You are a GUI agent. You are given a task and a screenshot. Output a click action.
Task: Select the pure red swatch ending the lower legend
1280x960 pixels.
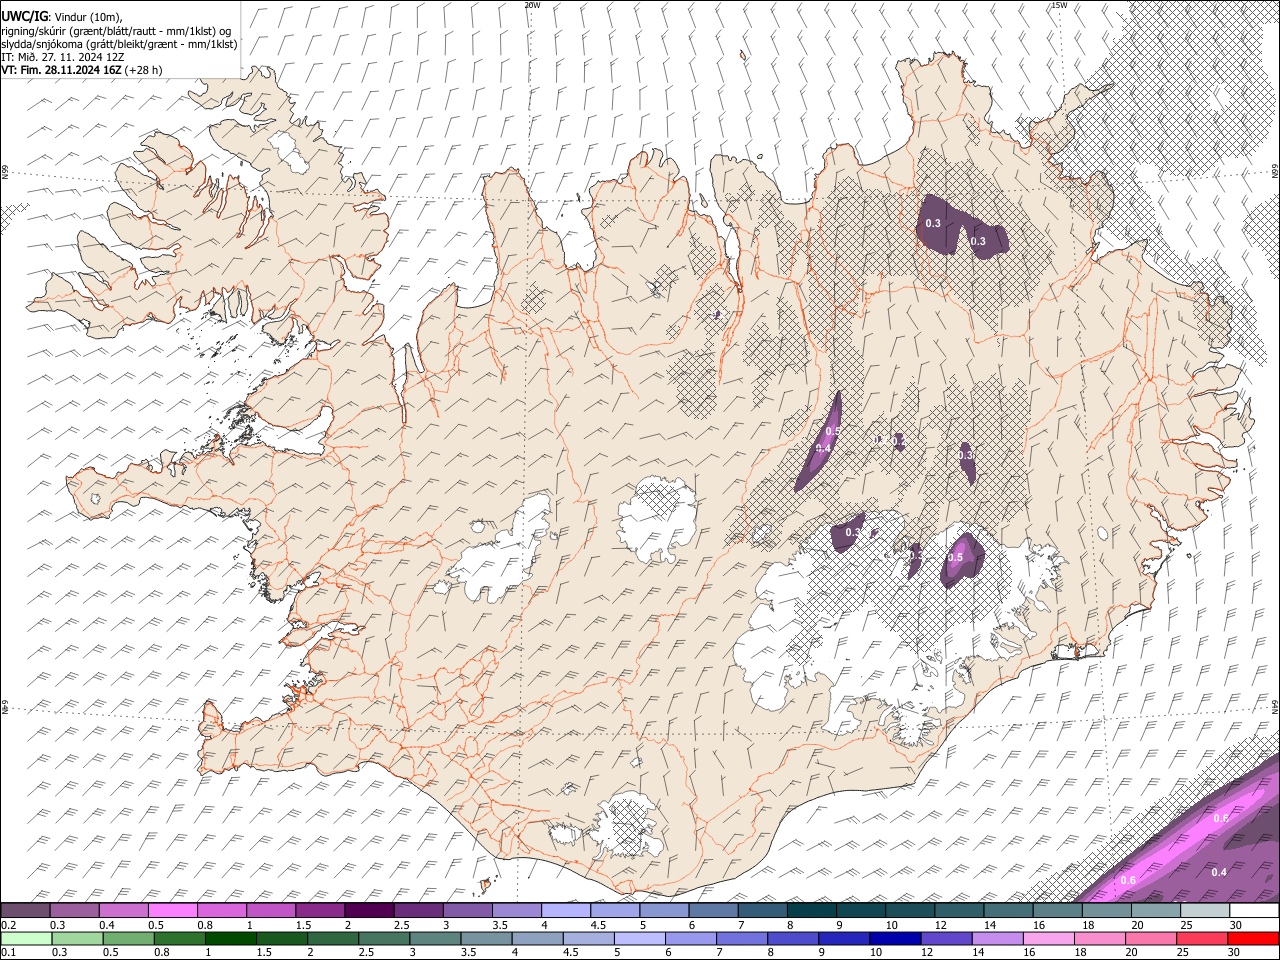pos(1253,938)
